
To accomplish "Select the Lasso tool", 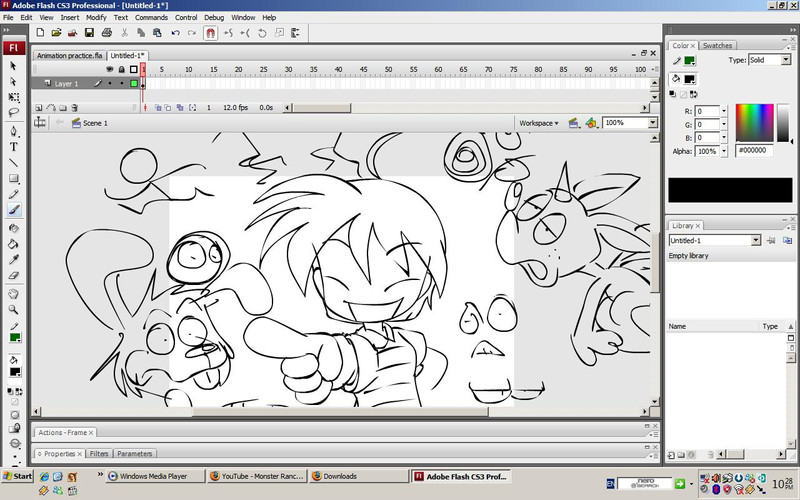I will [13, 112].
